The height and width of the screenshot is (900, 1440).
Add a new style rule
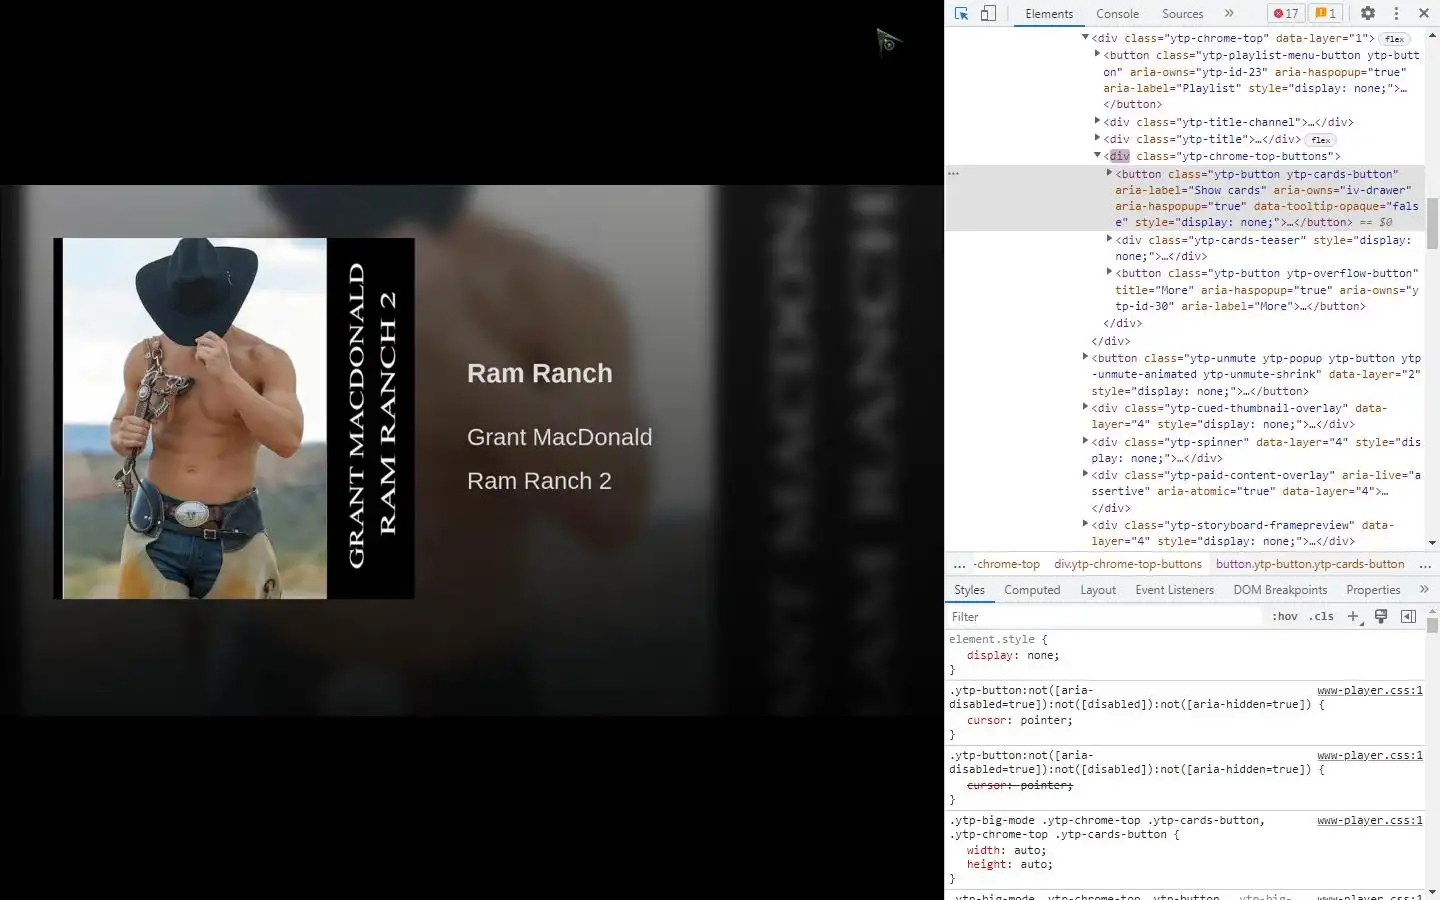coord(1353,616)
